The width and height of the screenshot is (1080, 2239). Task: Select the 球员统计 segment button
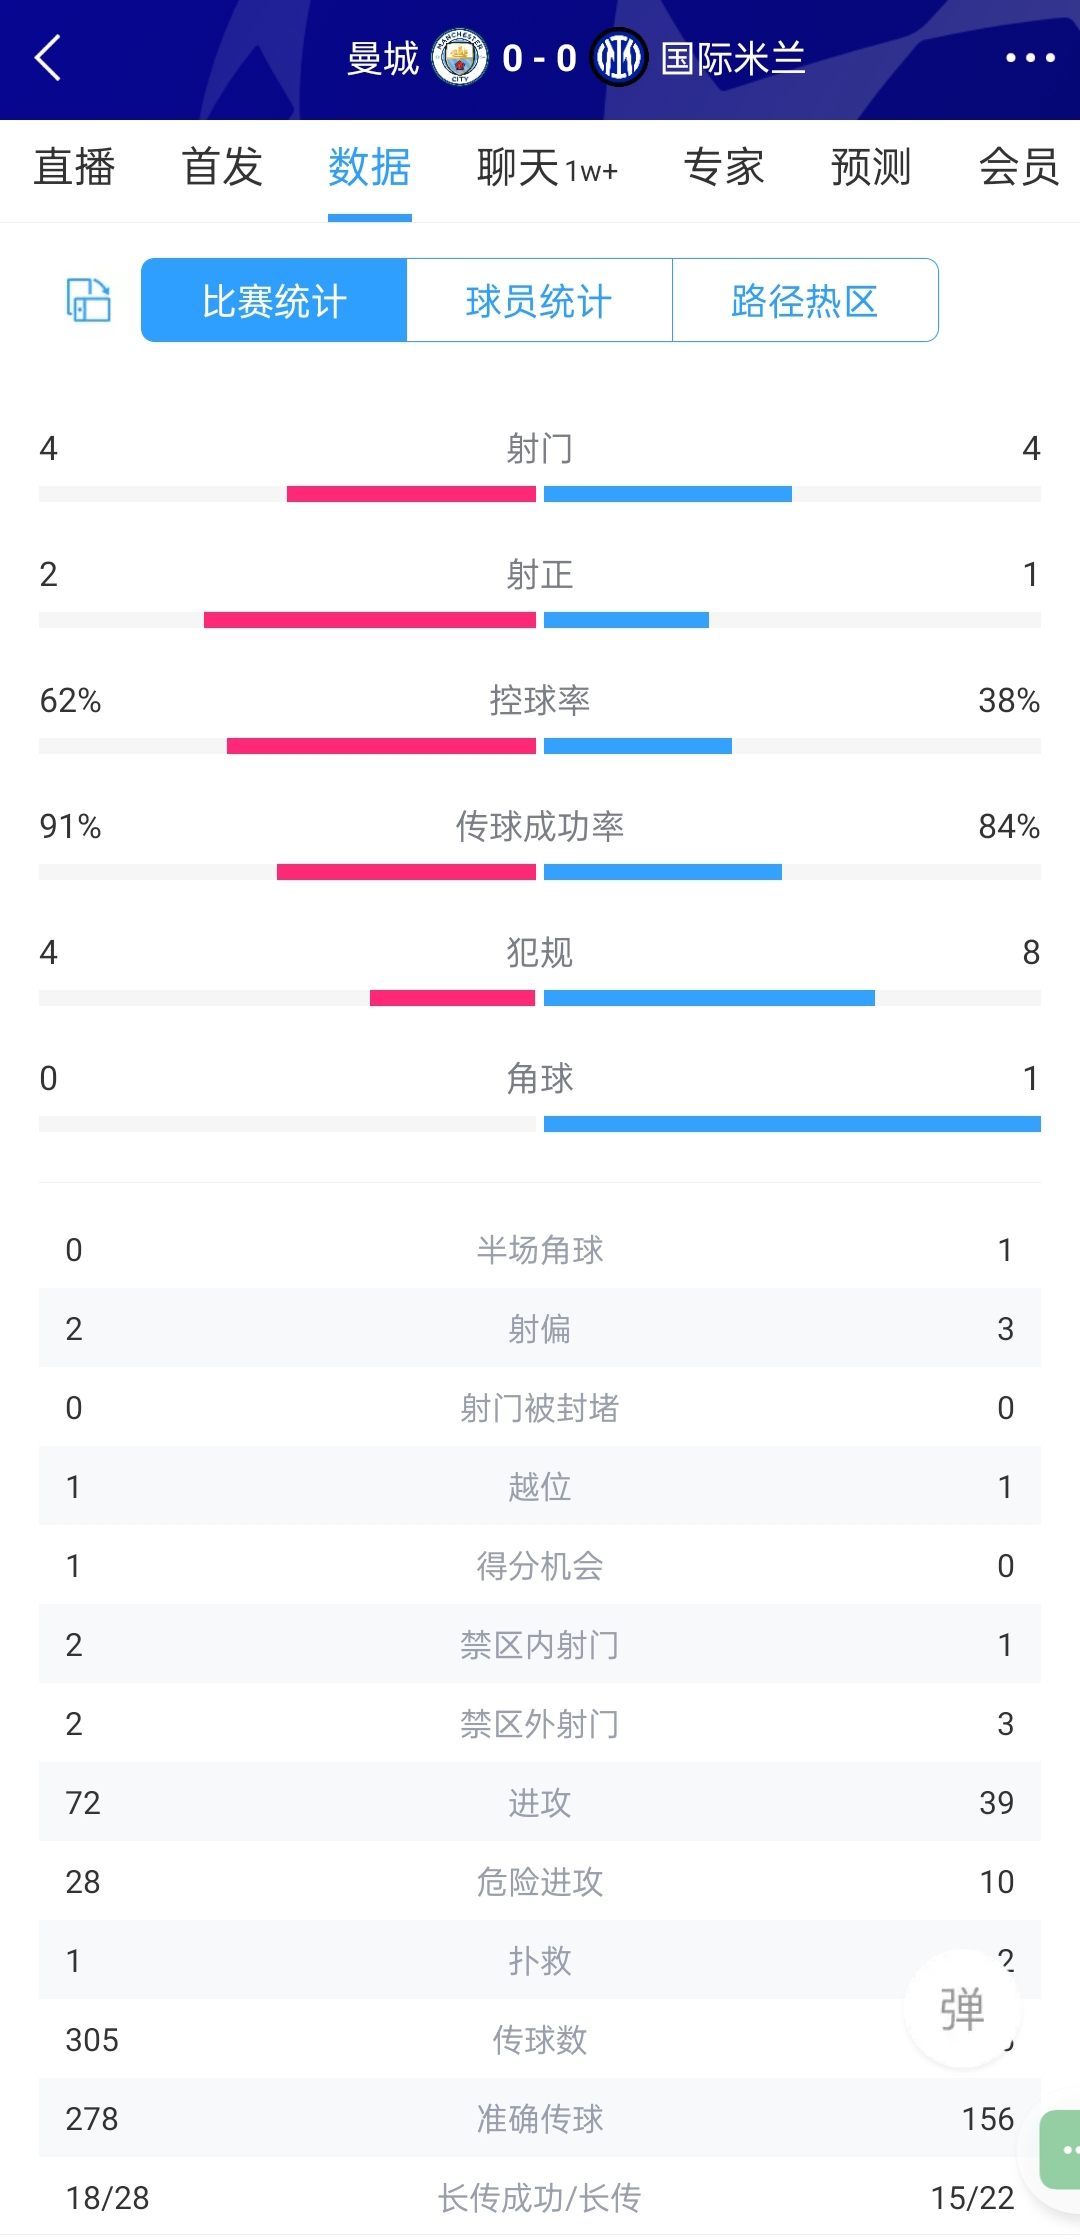[x=539, y=300]
